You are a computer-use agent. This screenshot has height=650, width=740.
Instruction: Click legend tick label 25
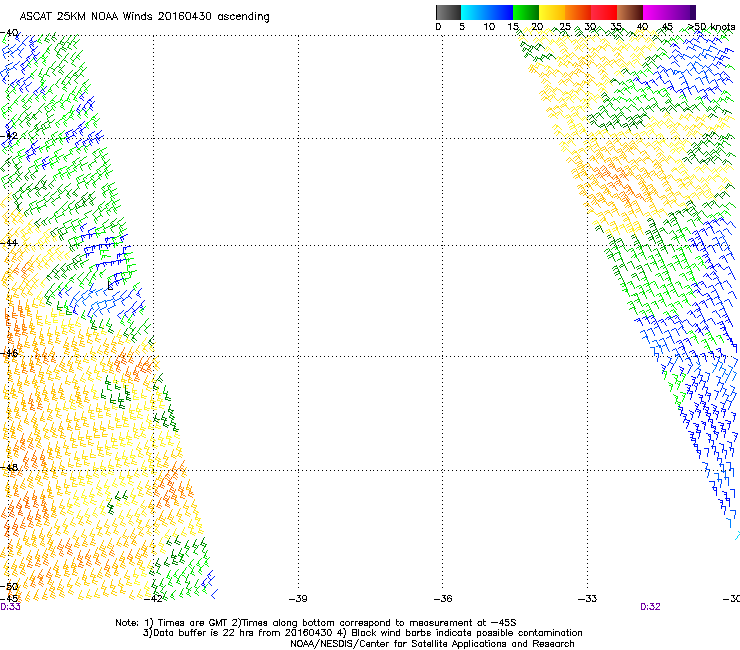565,27
